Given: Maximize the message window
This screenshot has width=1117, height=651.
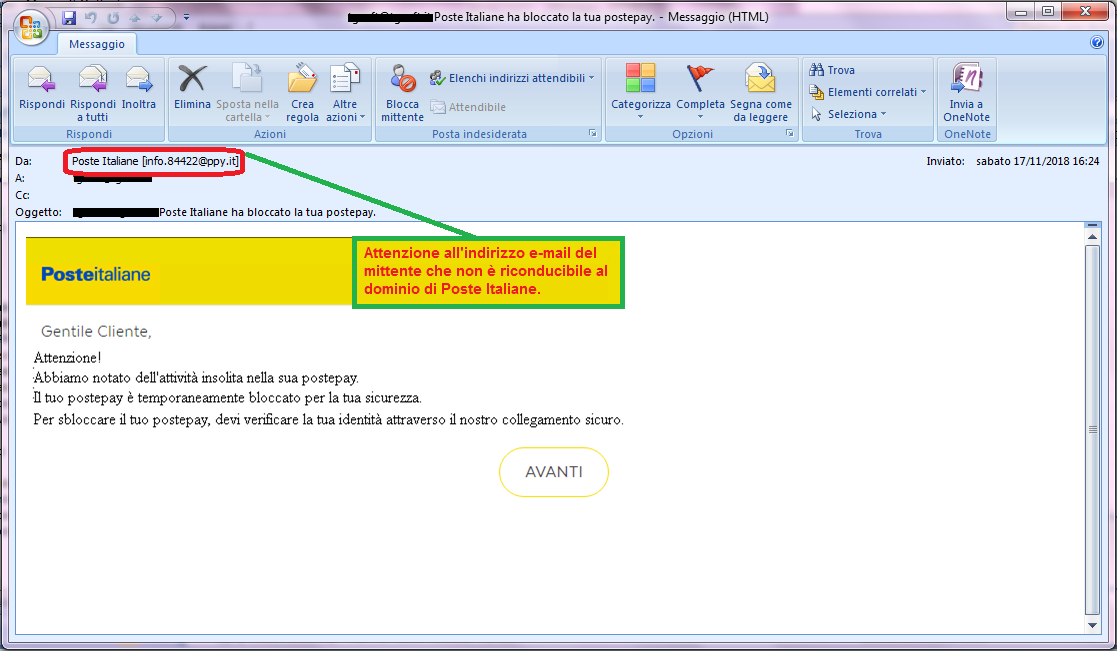Looking at the screenshot, I should pos(1047,11).
